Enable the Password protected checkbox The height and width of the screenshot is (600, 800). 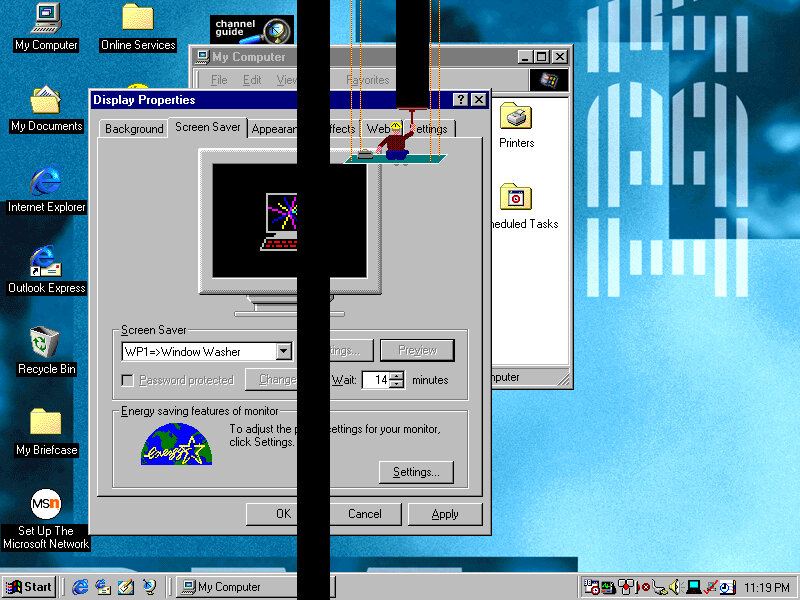(x=127, y=380)
